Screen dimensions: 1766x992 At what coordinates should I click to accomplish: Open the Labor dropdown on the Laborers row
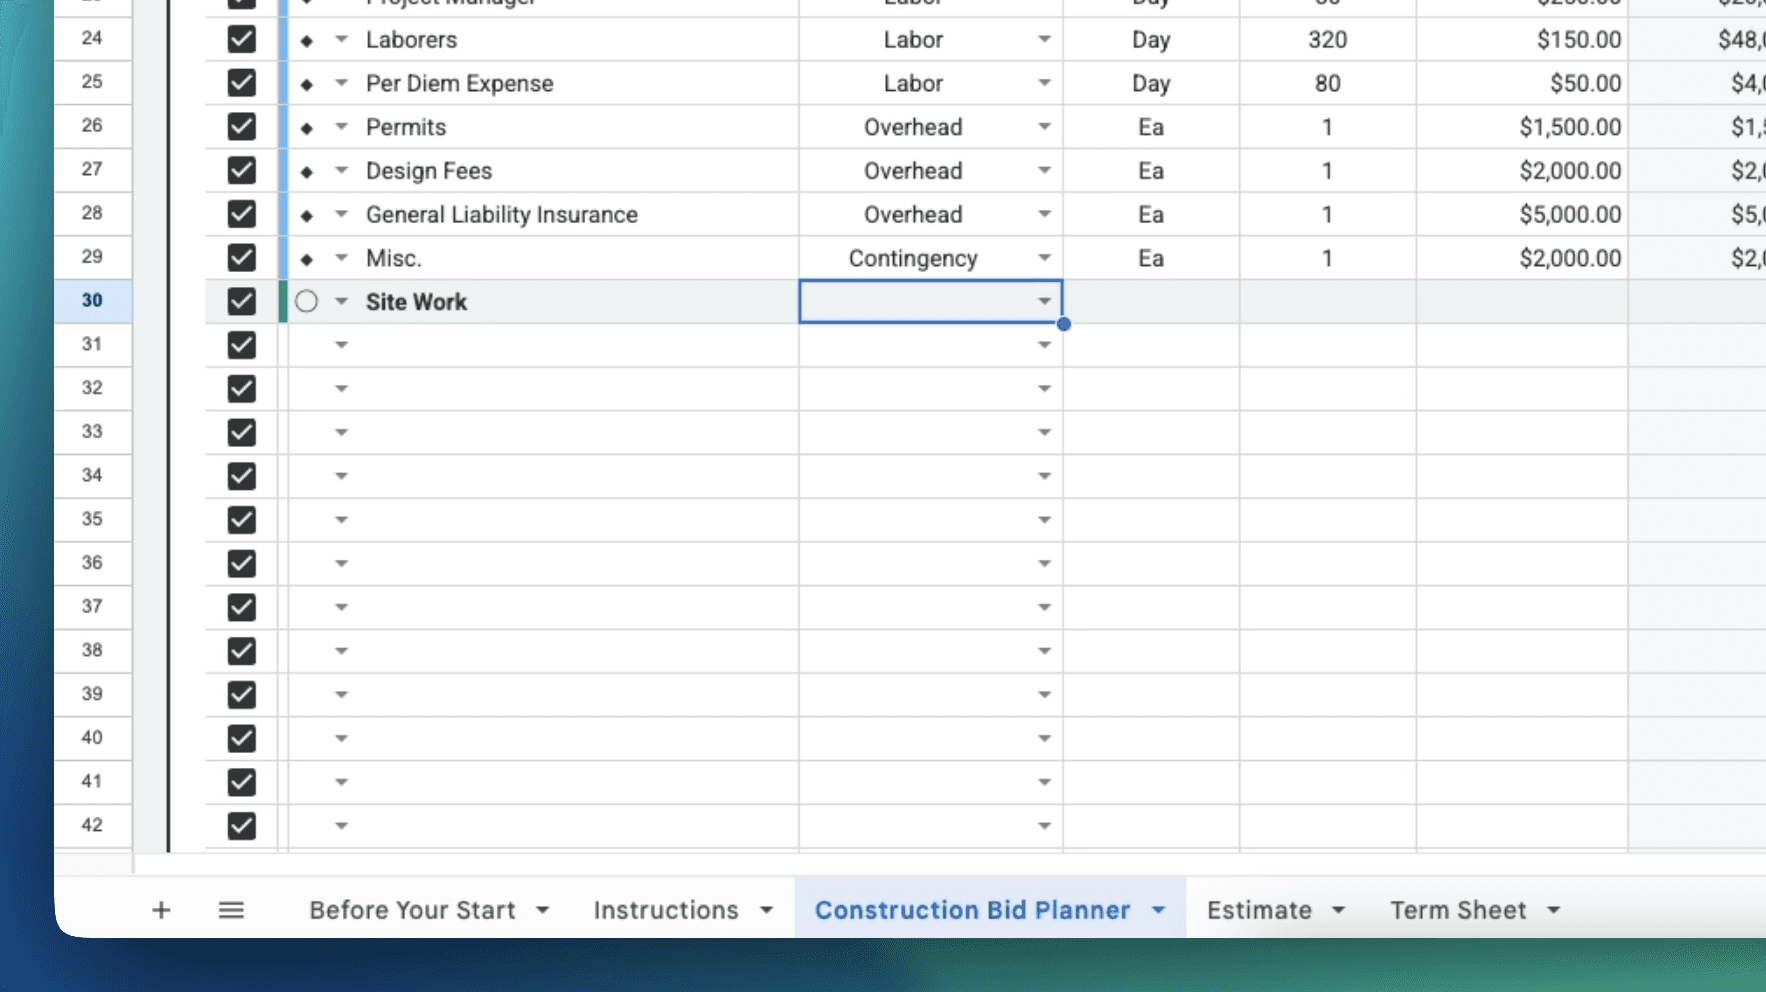pos(1045,40)
